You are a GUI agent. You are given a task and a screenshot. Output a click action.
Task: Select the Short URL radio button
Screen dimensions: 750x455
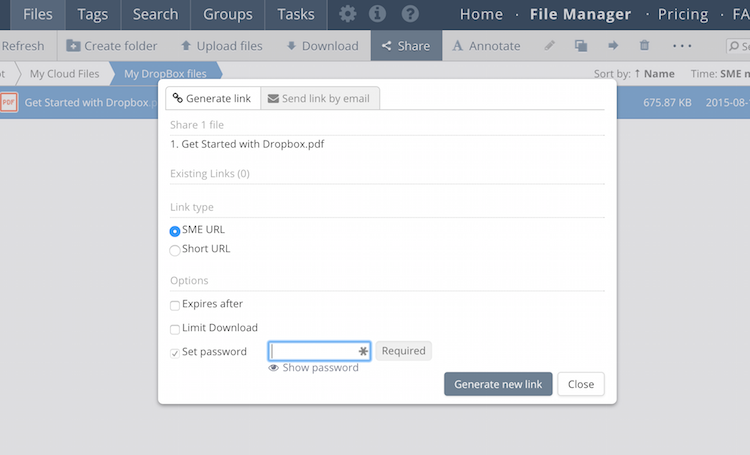[175, 250]
